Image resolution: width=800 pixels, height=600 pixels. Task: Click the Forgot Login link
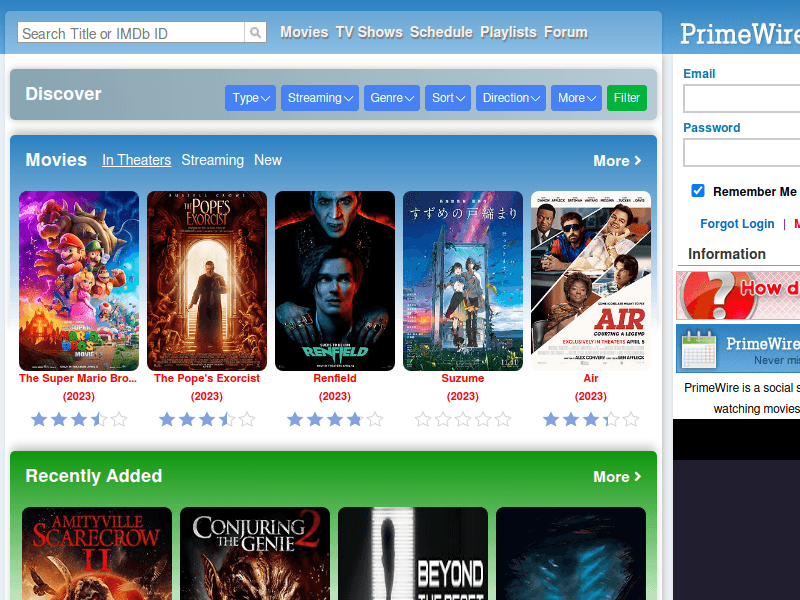click(x=737, y=224)
